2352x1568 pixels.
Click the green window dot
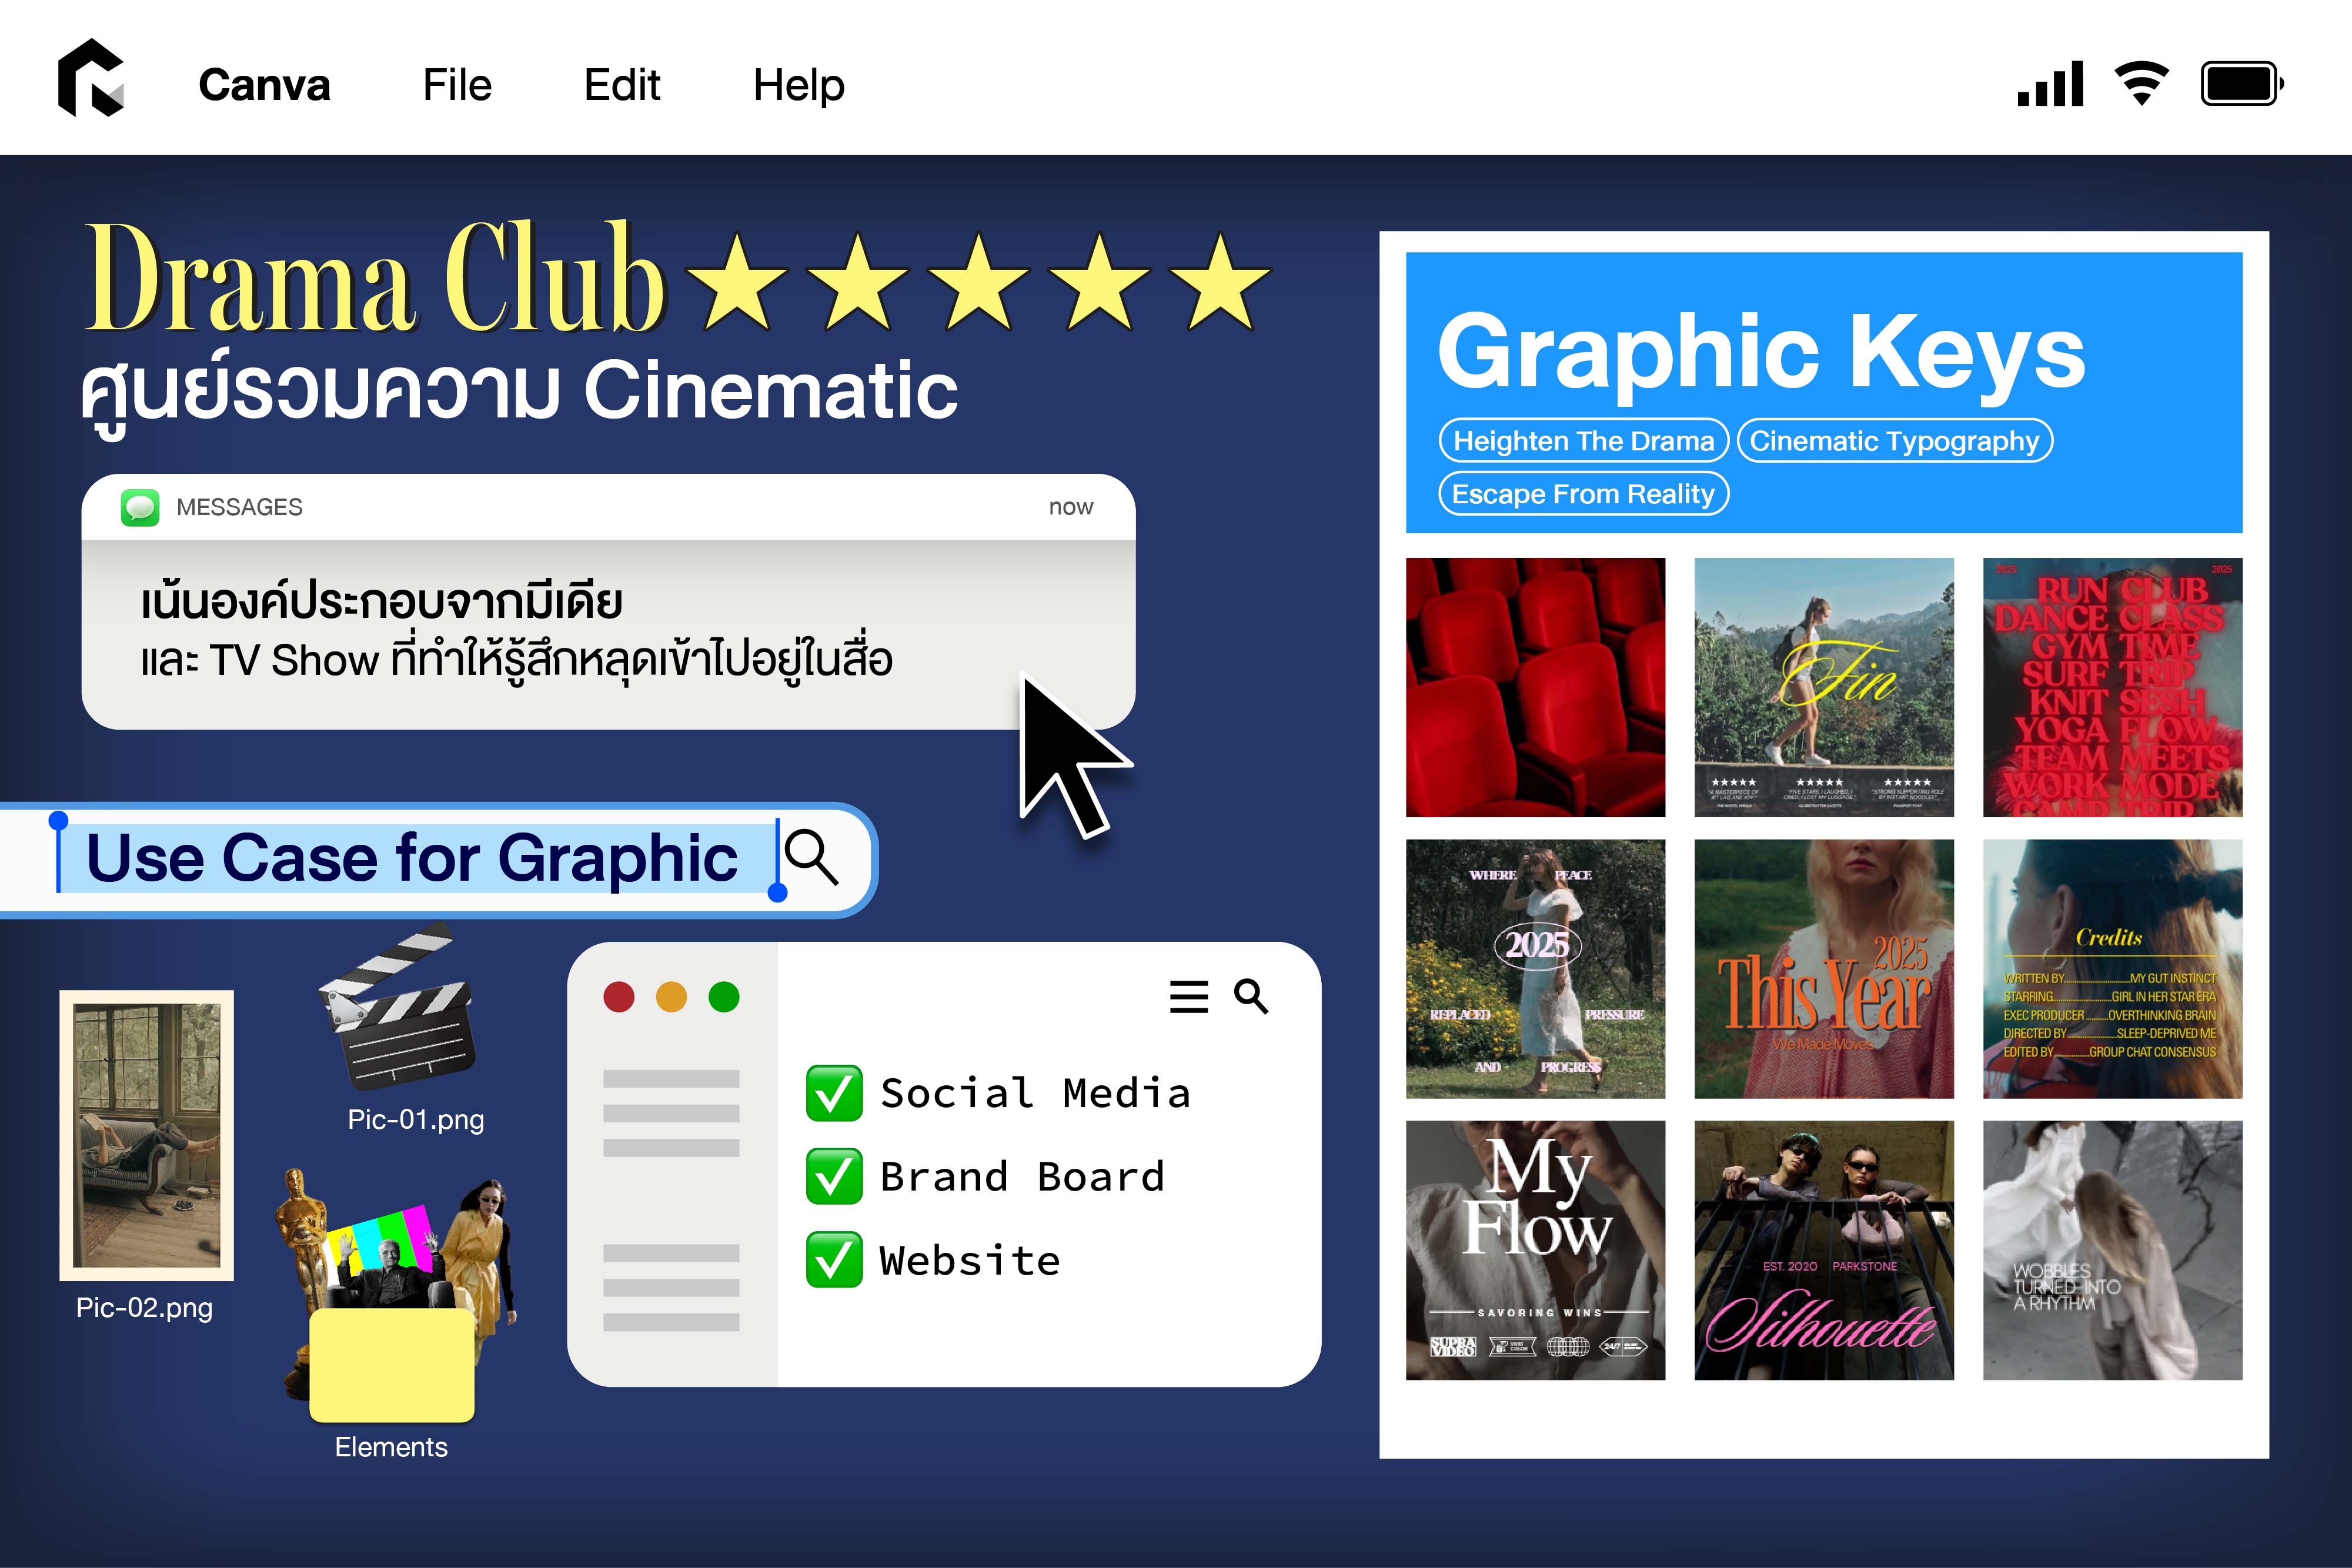click(724, 997)
